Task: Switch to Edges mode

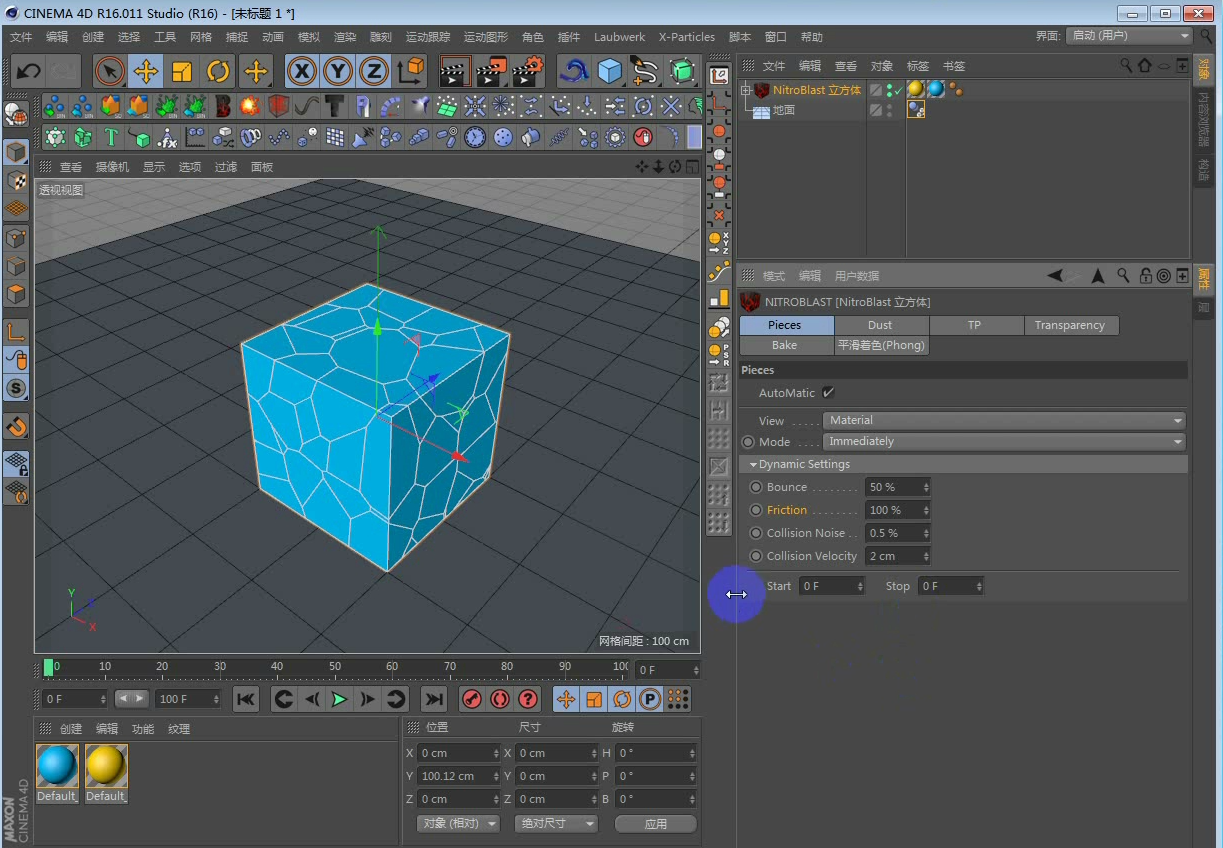Action: click(x=16, y=266)
